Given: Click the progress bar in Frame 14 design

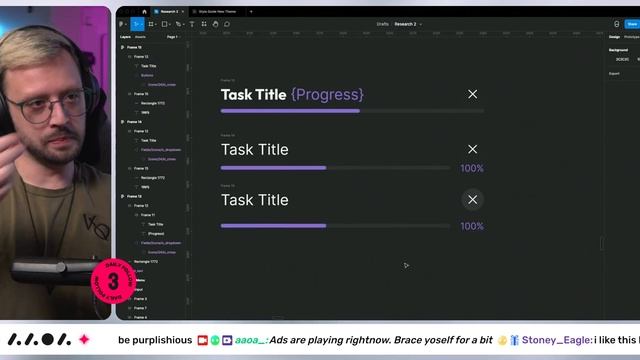Looking at the screenshot, I should click(x=335, y=168).
